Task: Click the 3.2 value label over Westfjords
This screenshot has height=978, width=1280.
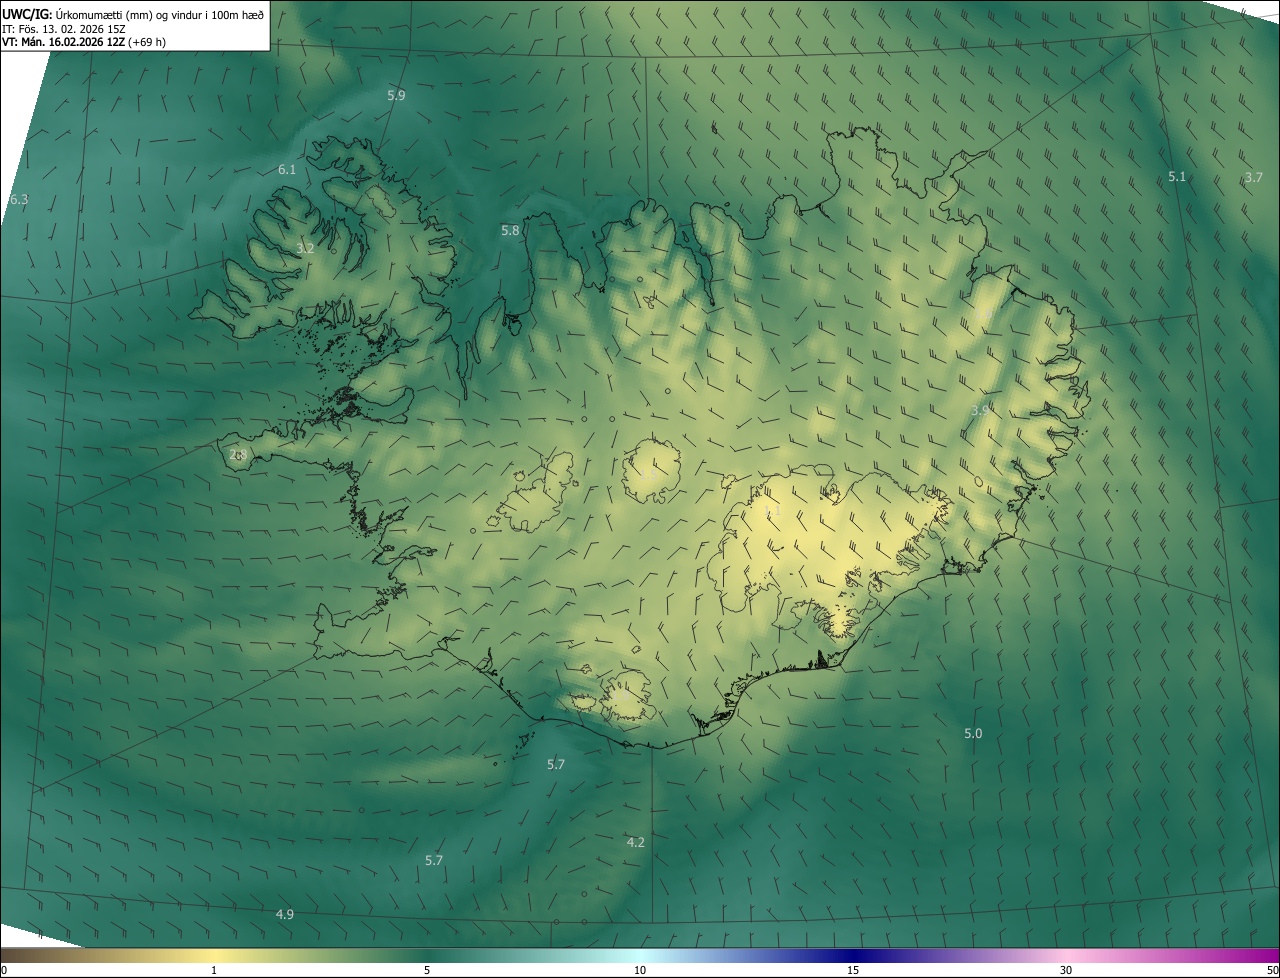Action: (306, 248)
